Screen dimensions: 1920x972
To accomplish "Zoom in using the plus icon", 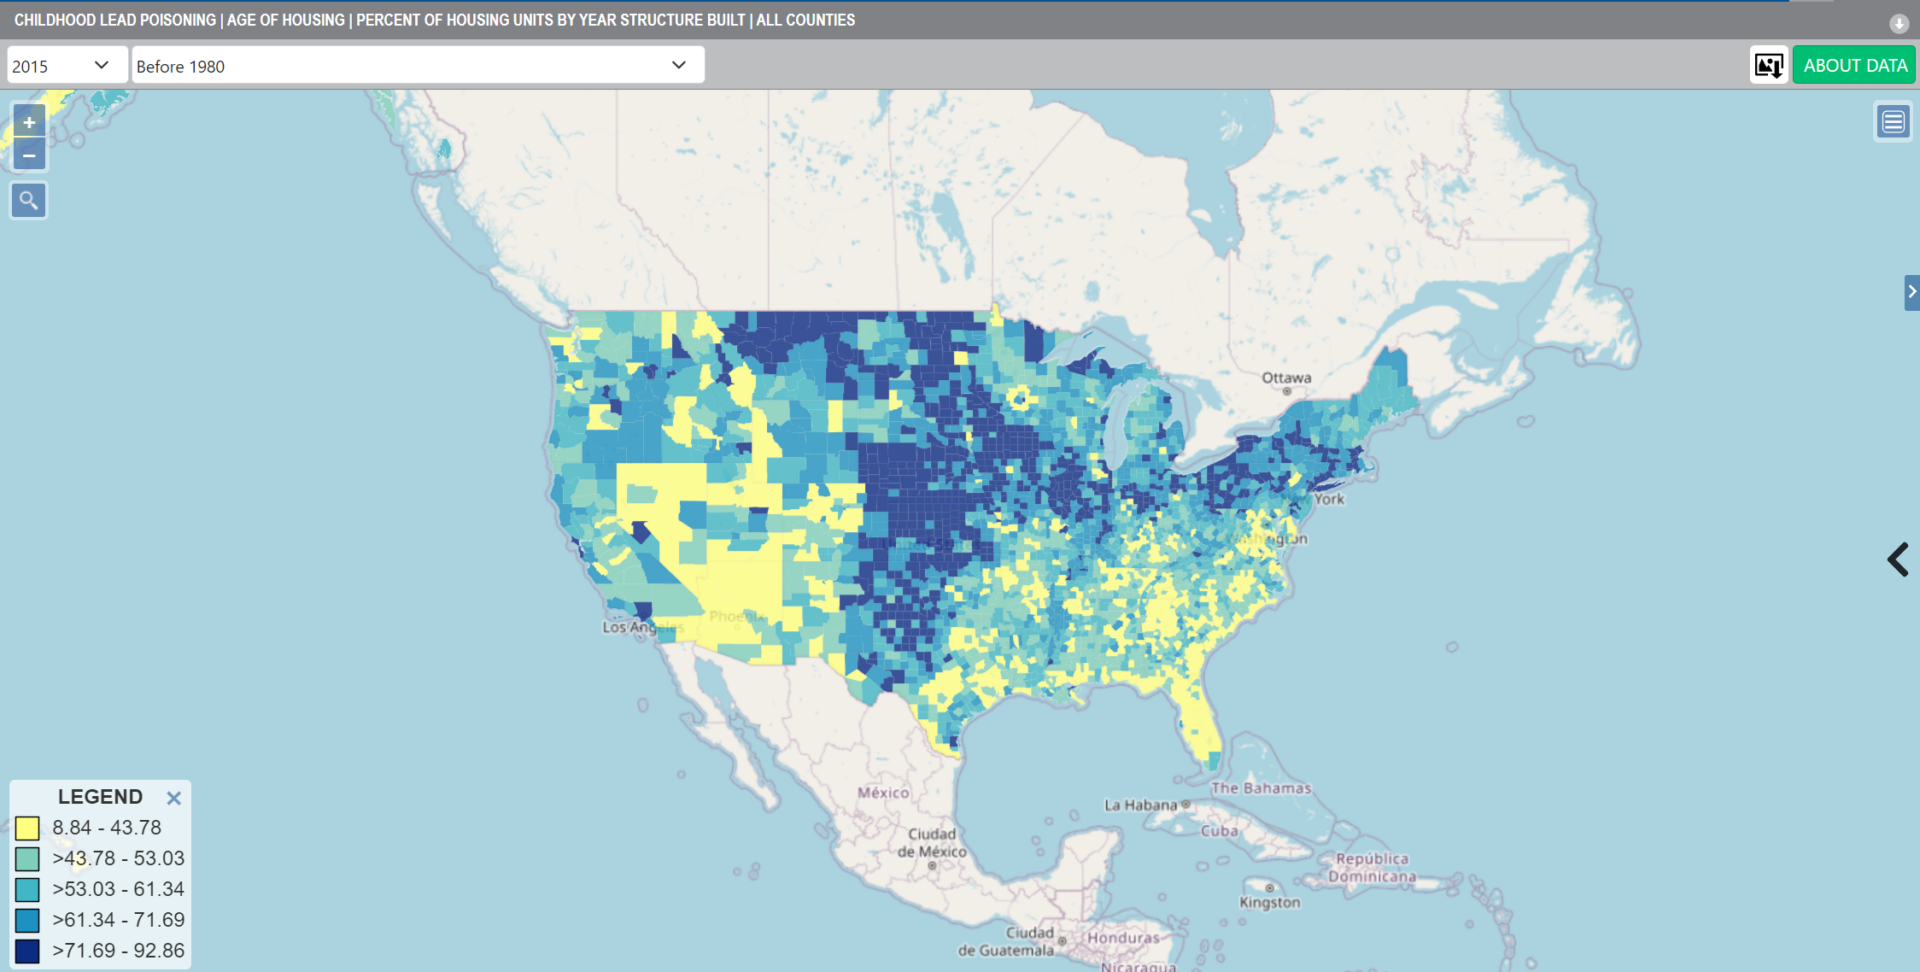I will click(28, 121).
